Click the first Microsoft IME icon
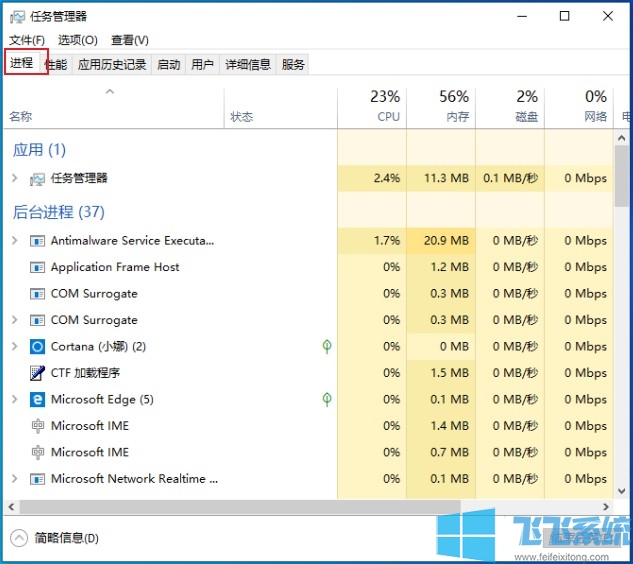The image size is (633, 564). point(38,426)
